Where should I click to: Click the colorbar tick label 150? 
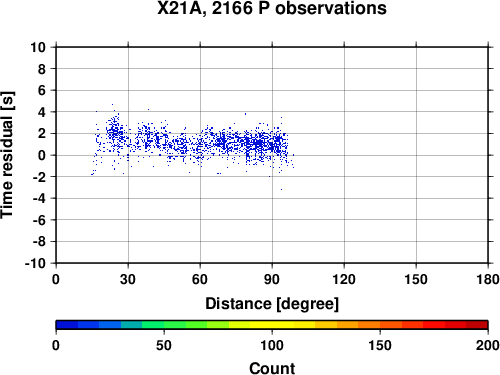tap(380, 345)
